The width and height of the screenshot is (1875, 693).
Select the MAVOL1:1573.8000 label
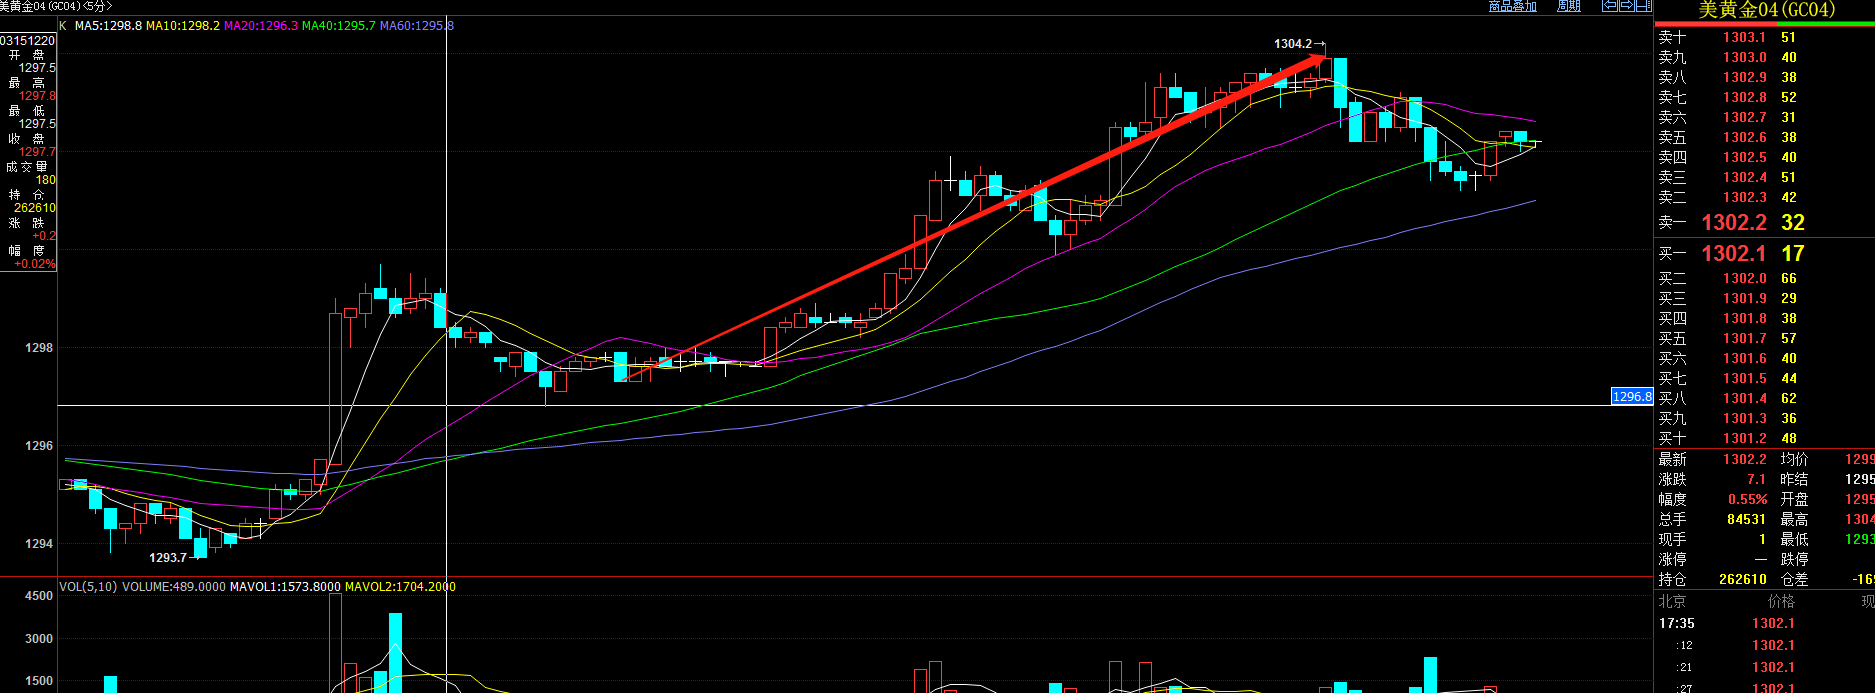[x=285, y=587]
